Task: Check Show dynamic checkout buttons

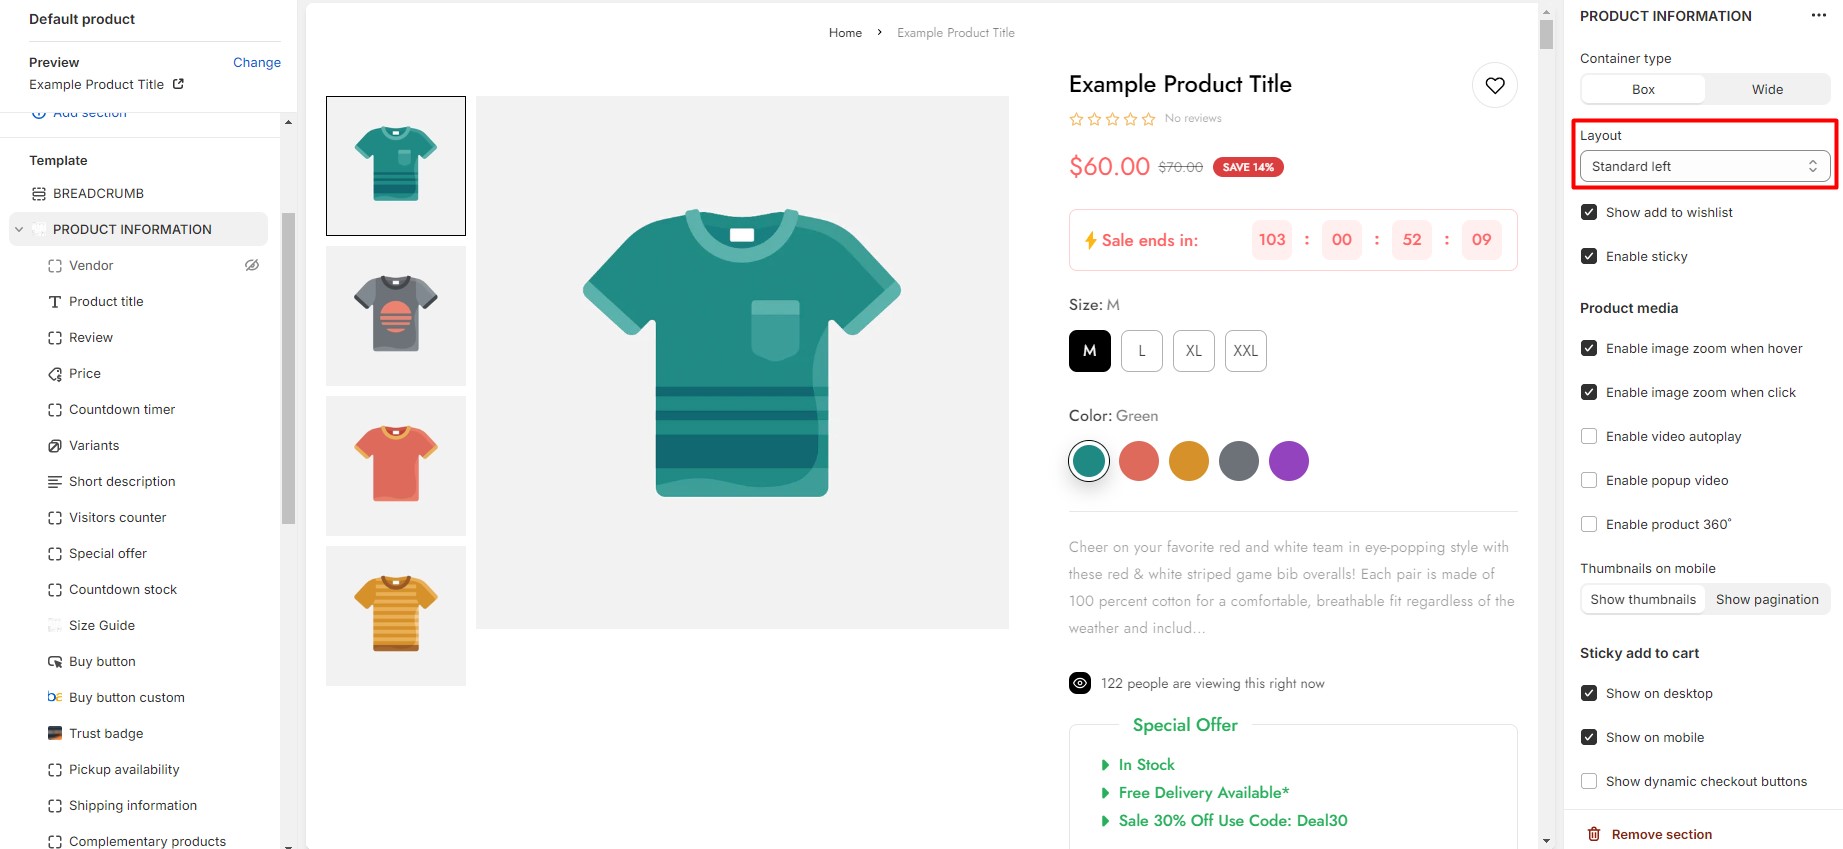Action: [x=1589, y=781]
